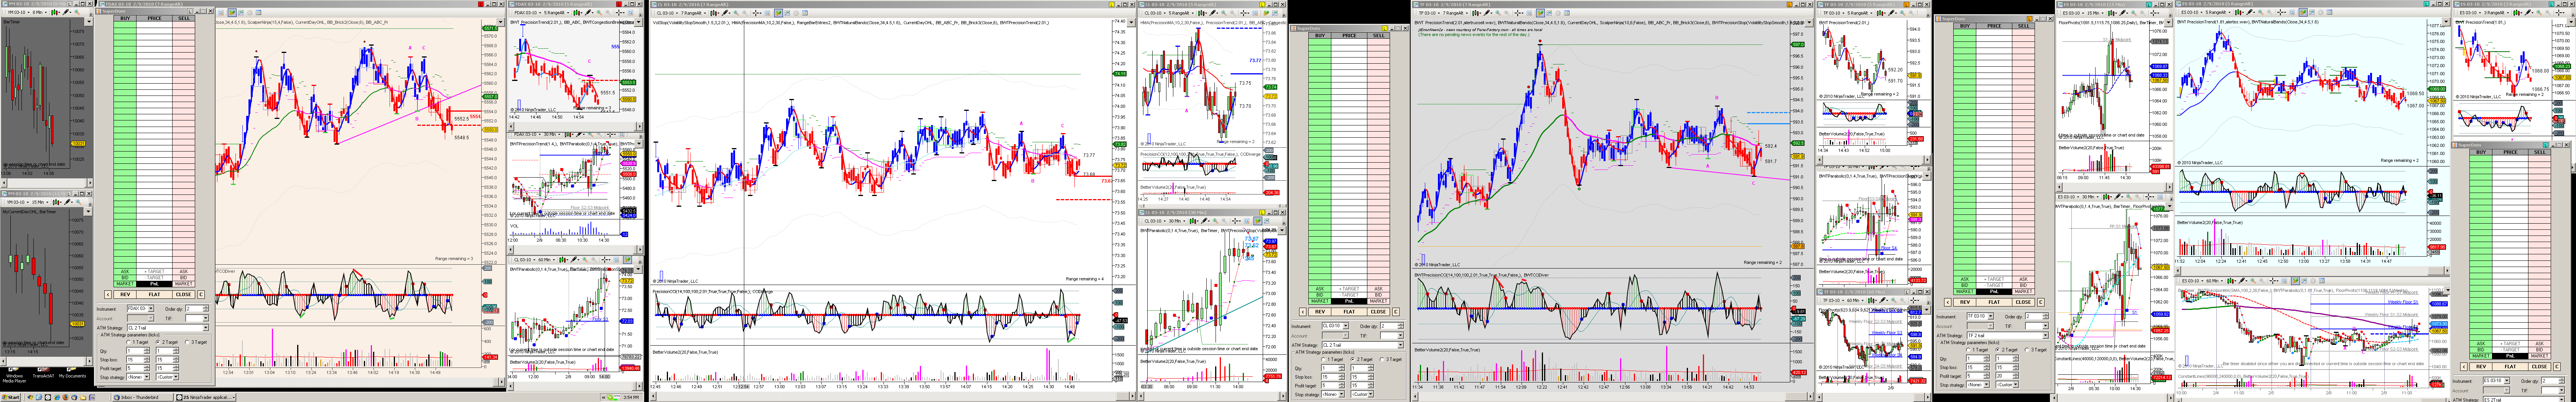Open the Instrument dropdown in FDAX SuperDOM

(141, 309)
